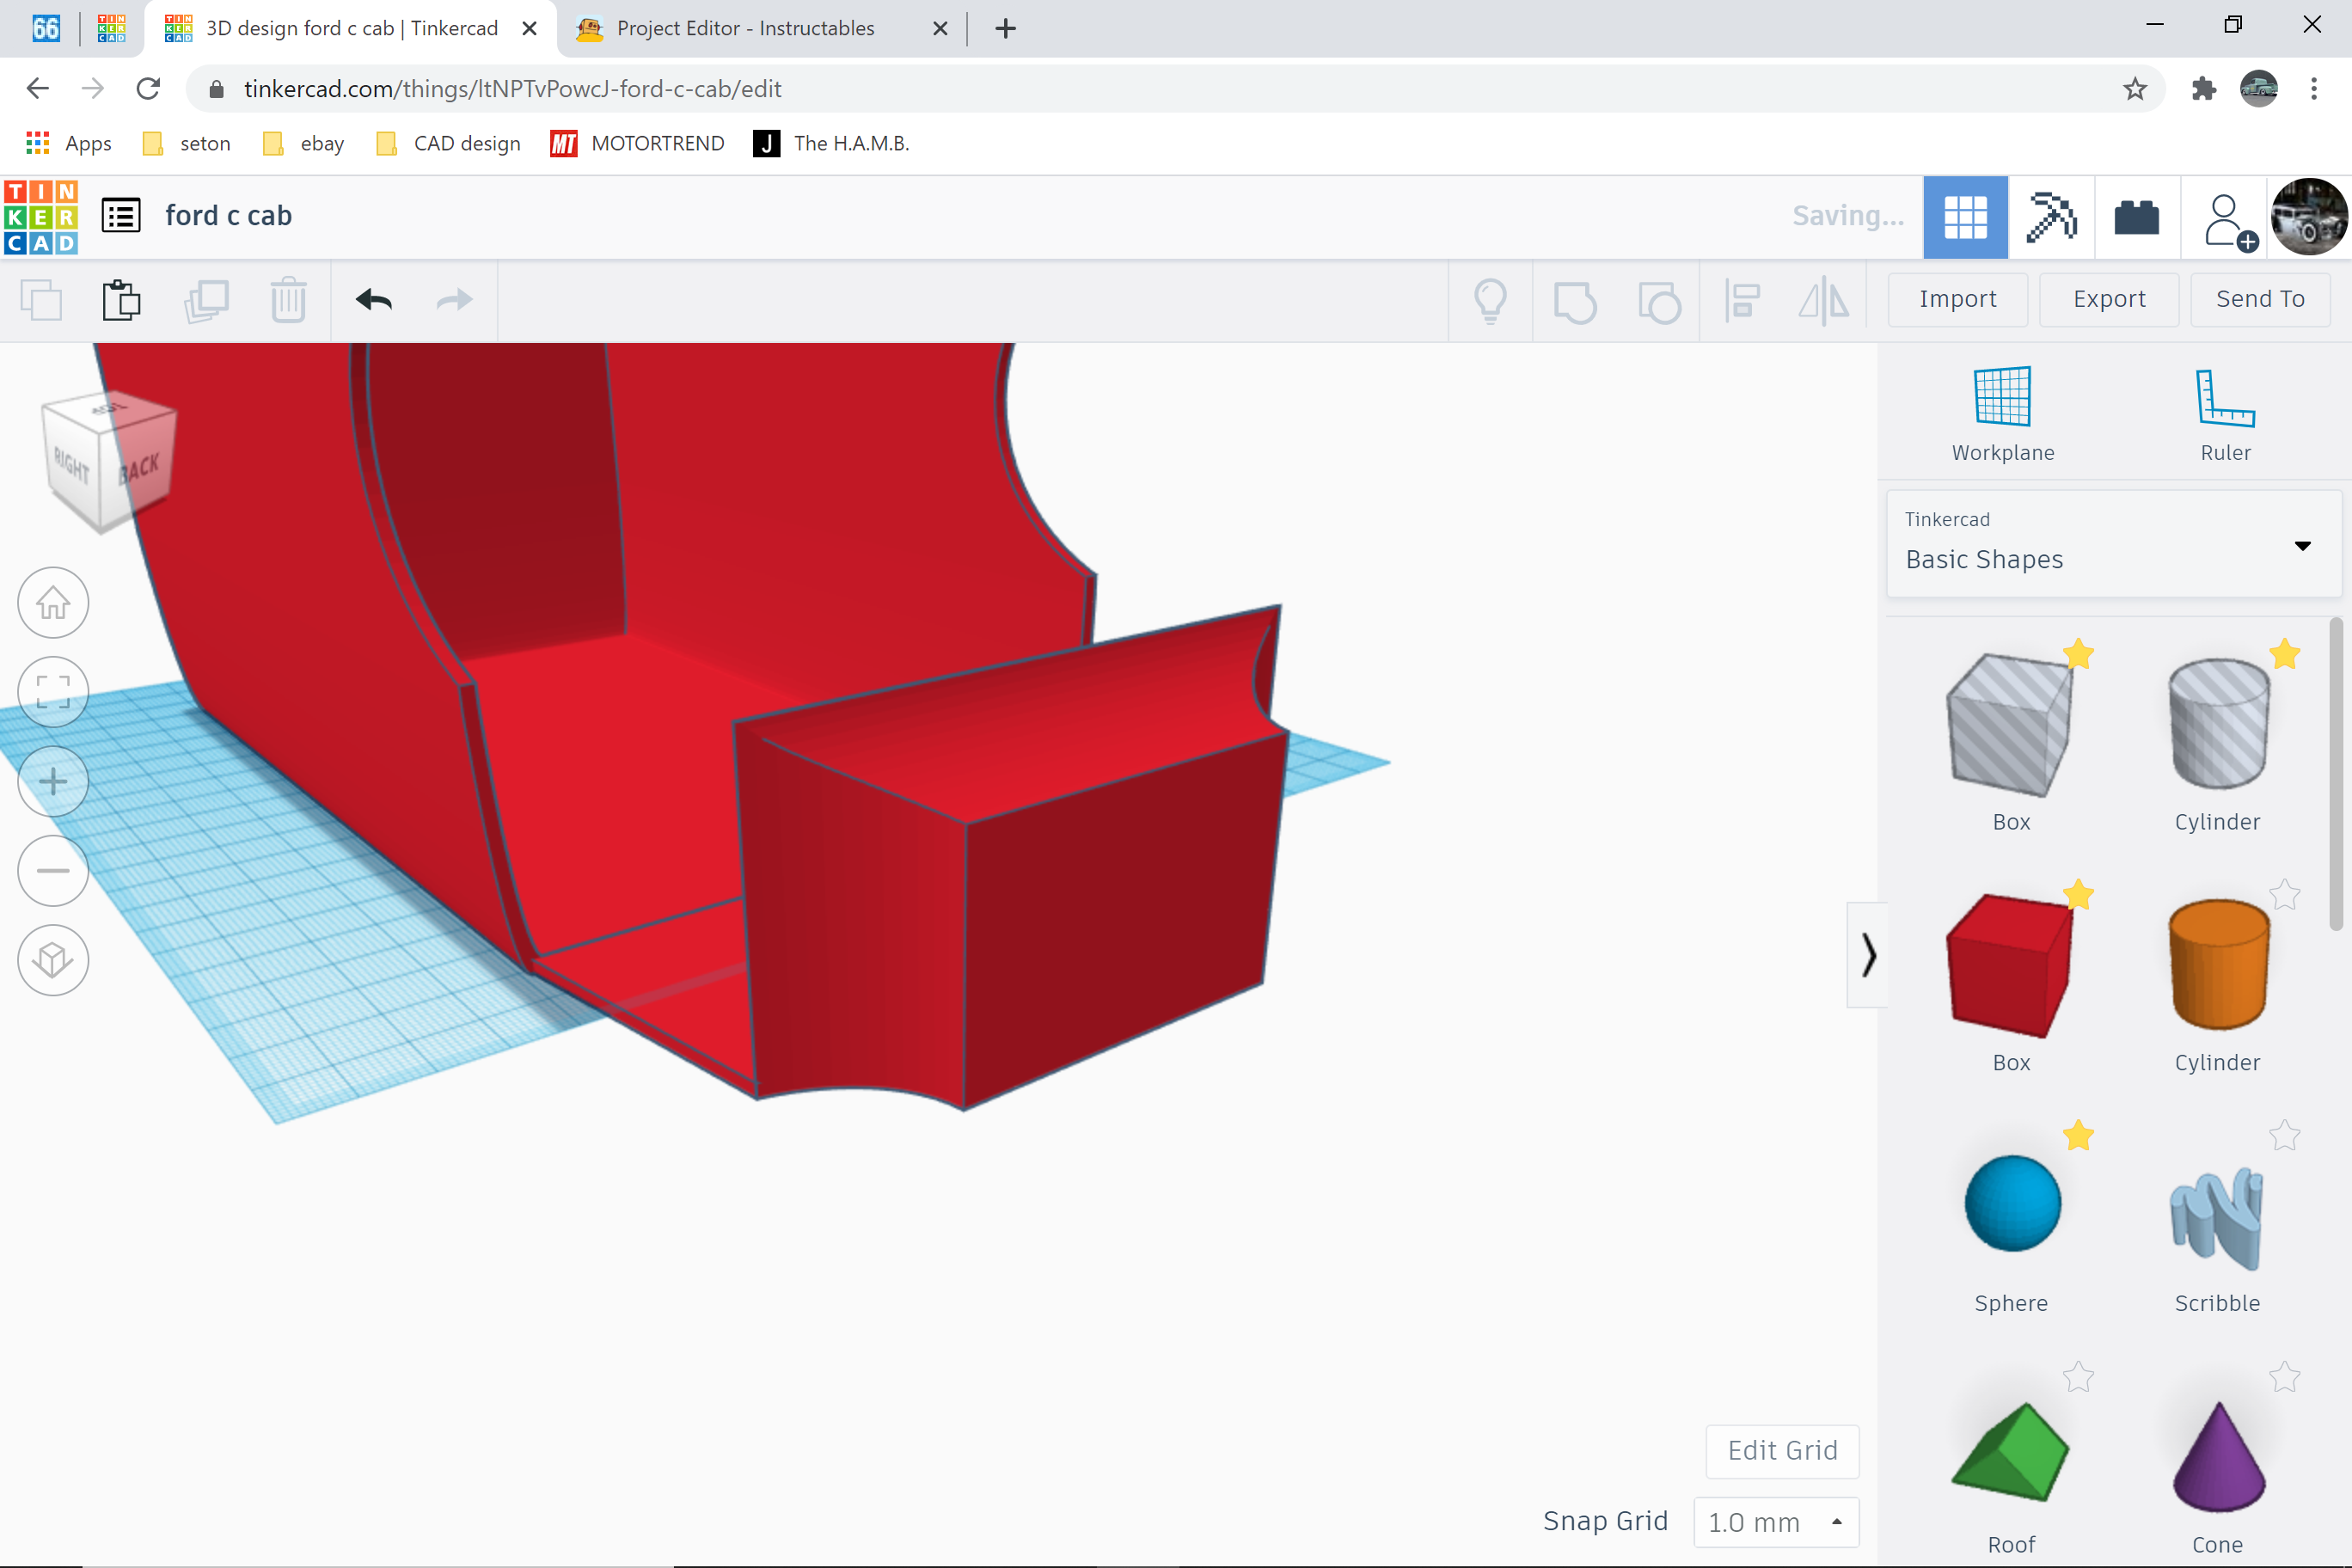Open The H.A.M.B. bookmark

831,143
